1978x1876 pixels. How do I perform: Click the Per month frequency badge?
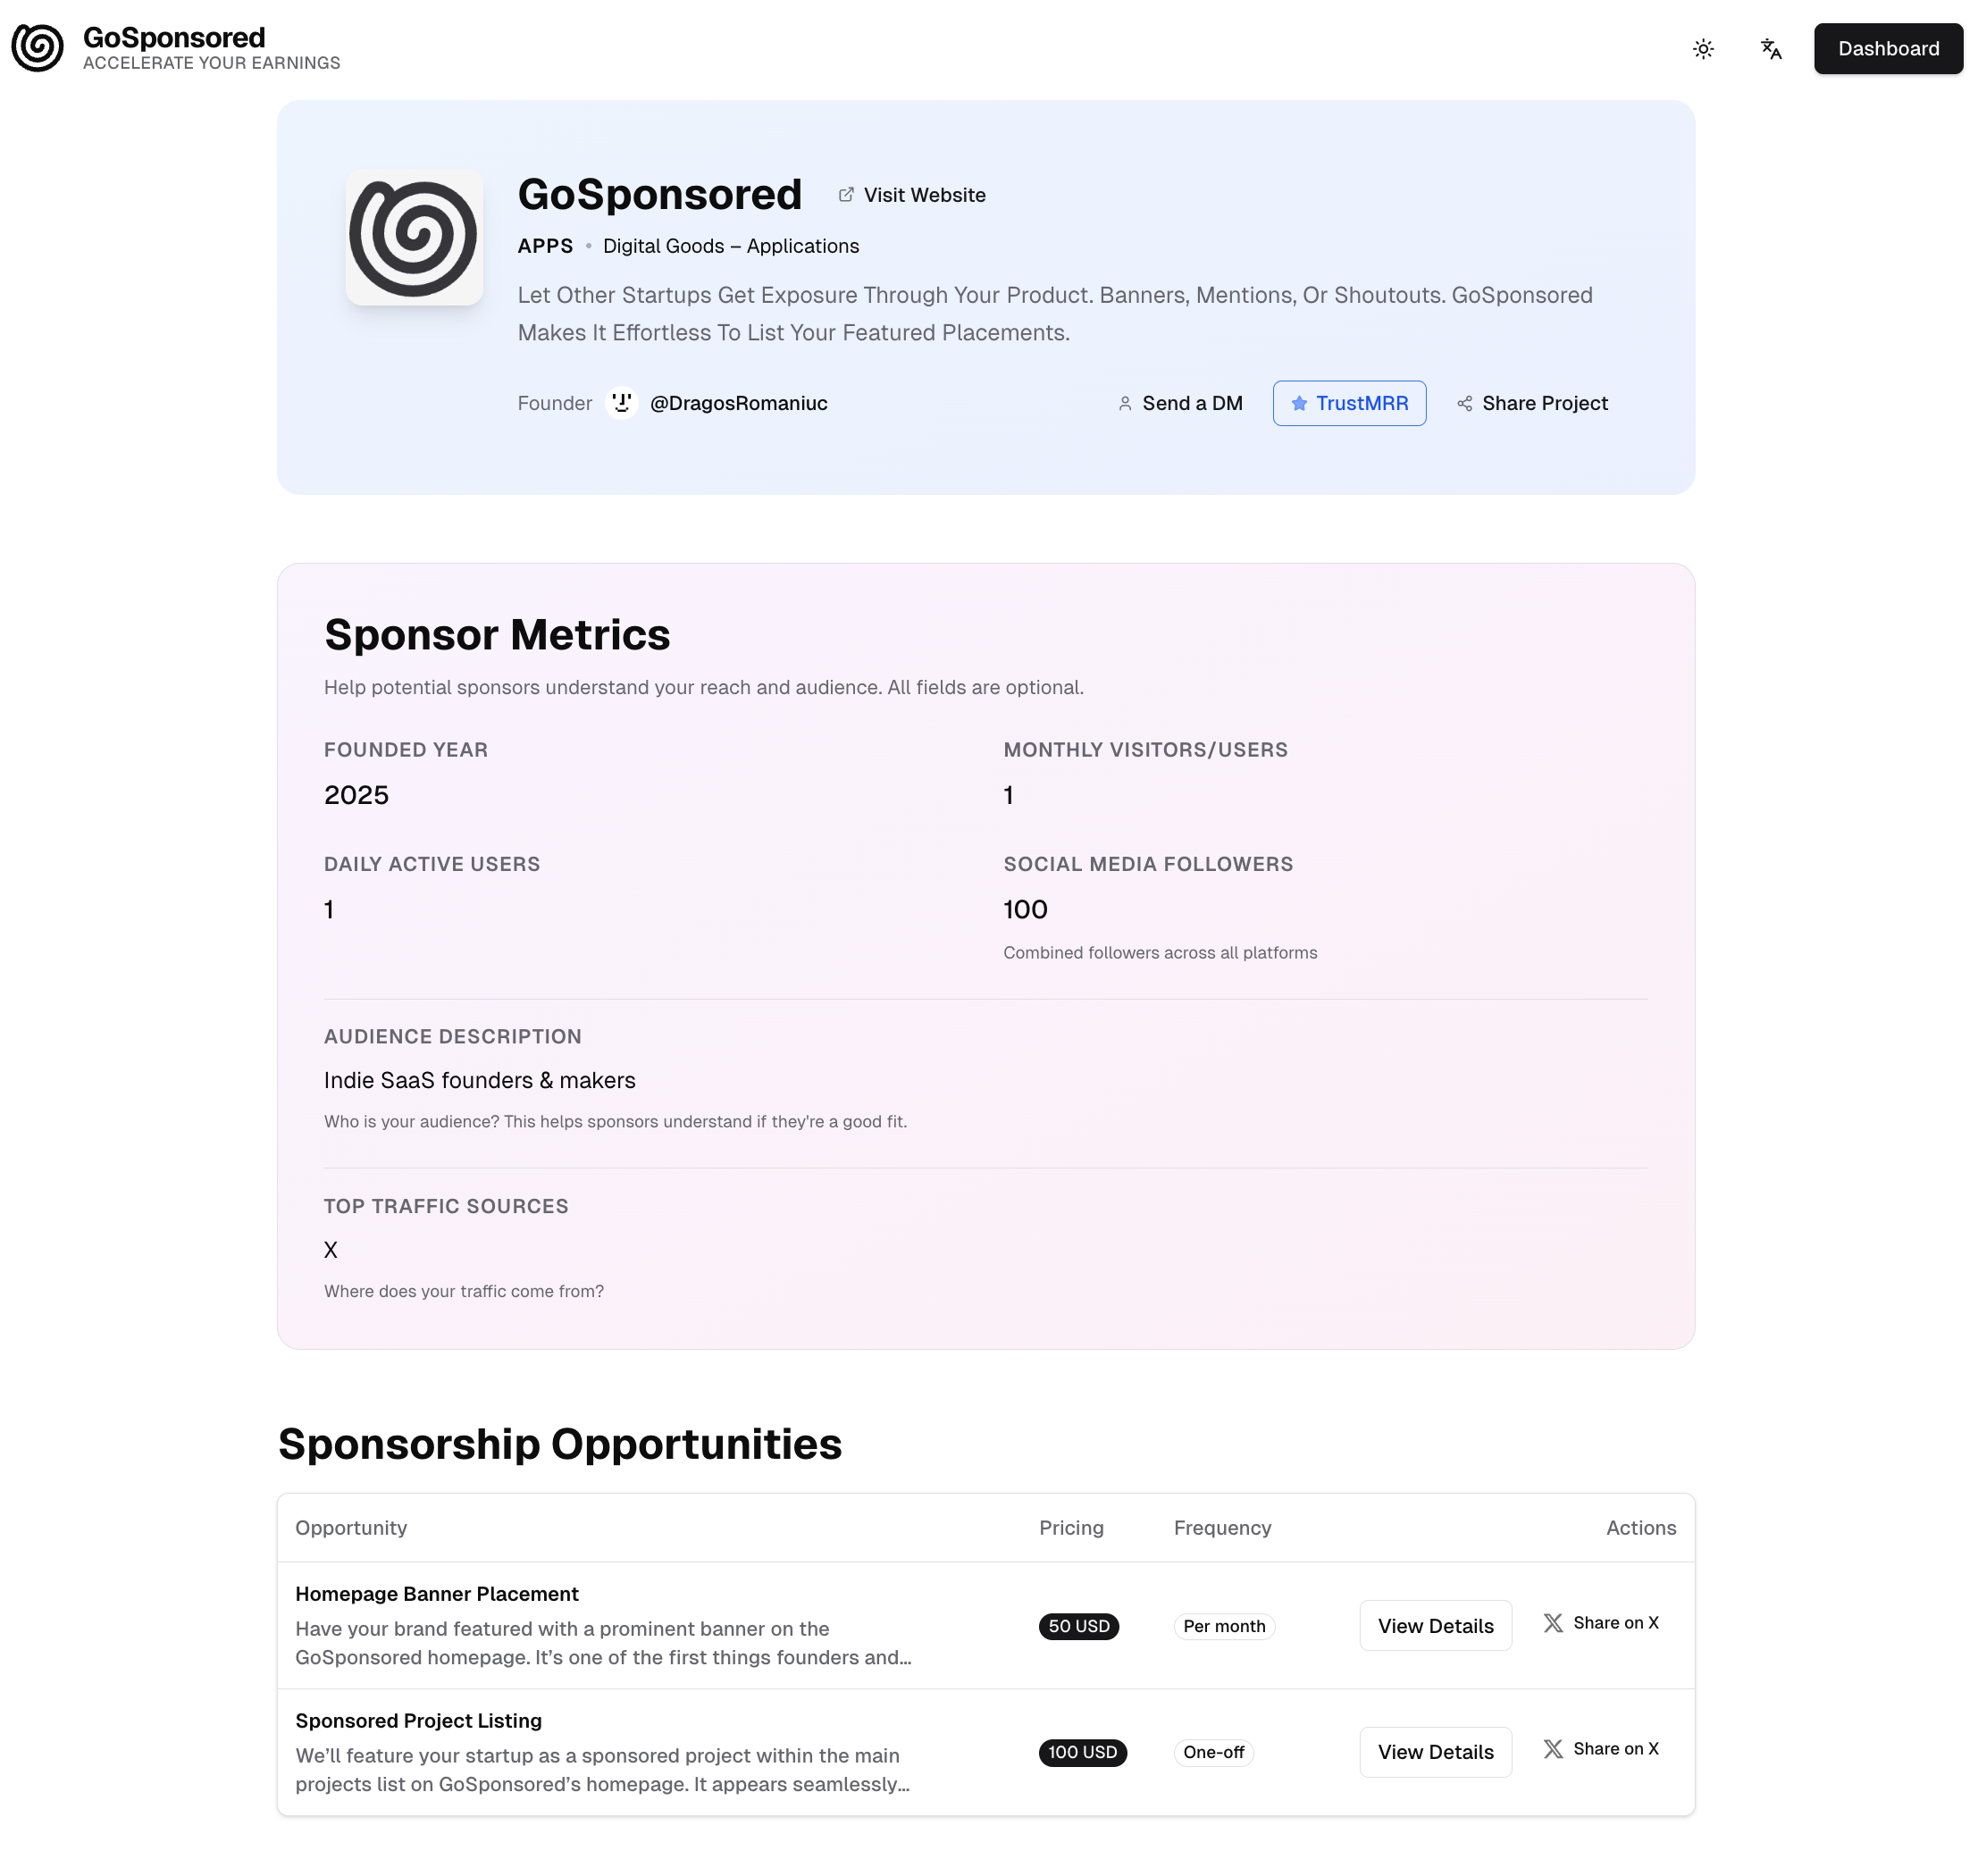[x=1224, y=1626]
